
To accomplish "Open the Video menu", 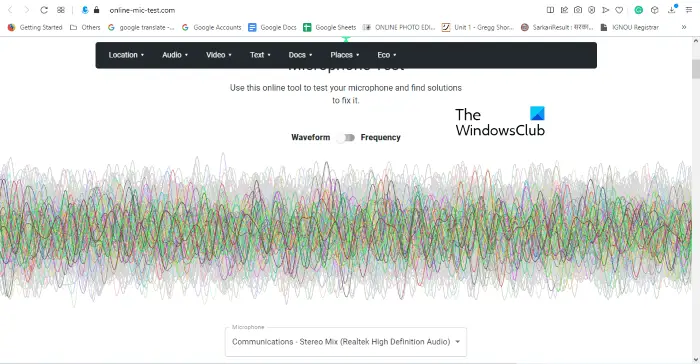I will click(219, 55).
